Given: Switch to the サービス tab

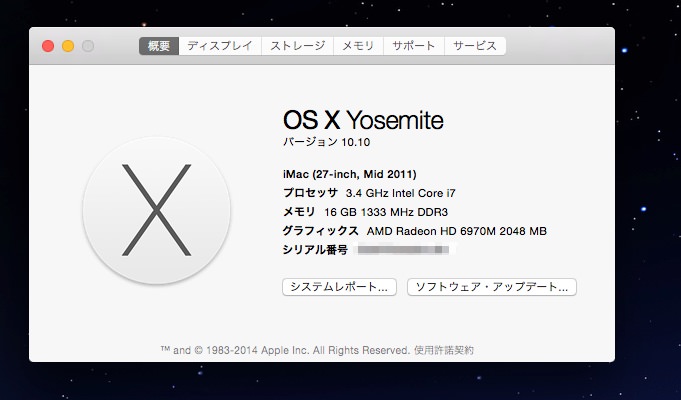Looking at the screenshot, I should 475,46.
